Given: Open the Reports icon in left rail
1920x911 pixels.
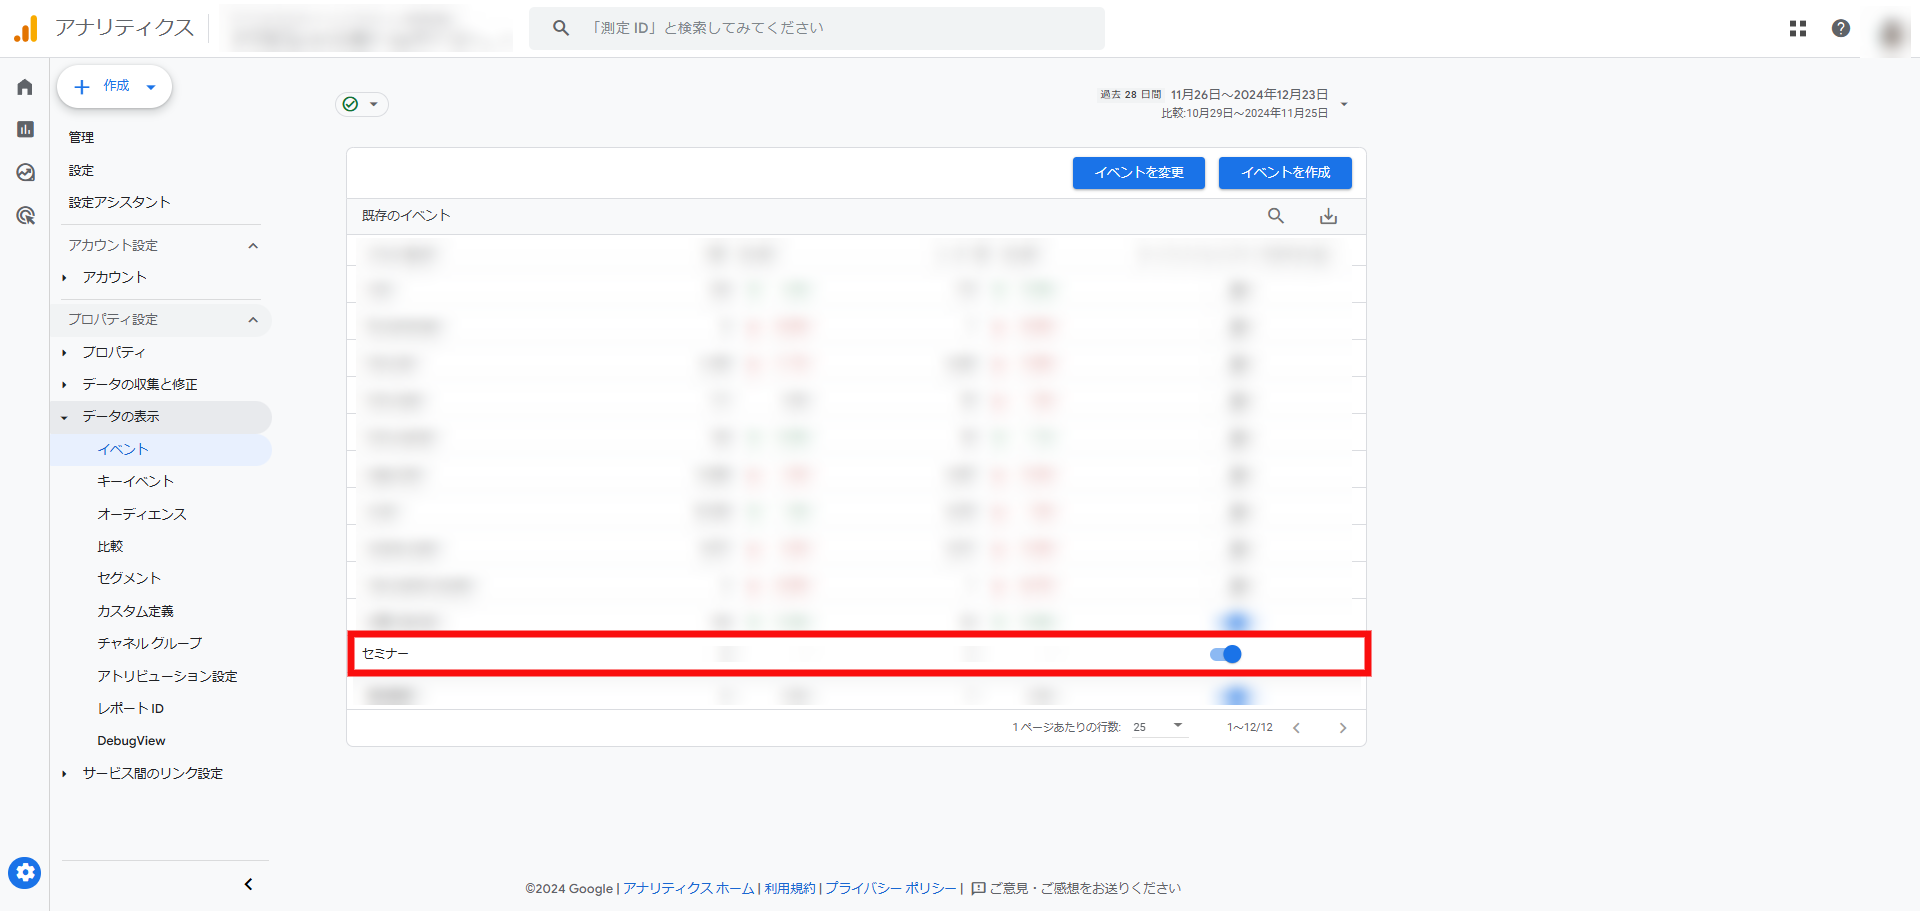Looking at the screenshot, I should coord(25,129).
